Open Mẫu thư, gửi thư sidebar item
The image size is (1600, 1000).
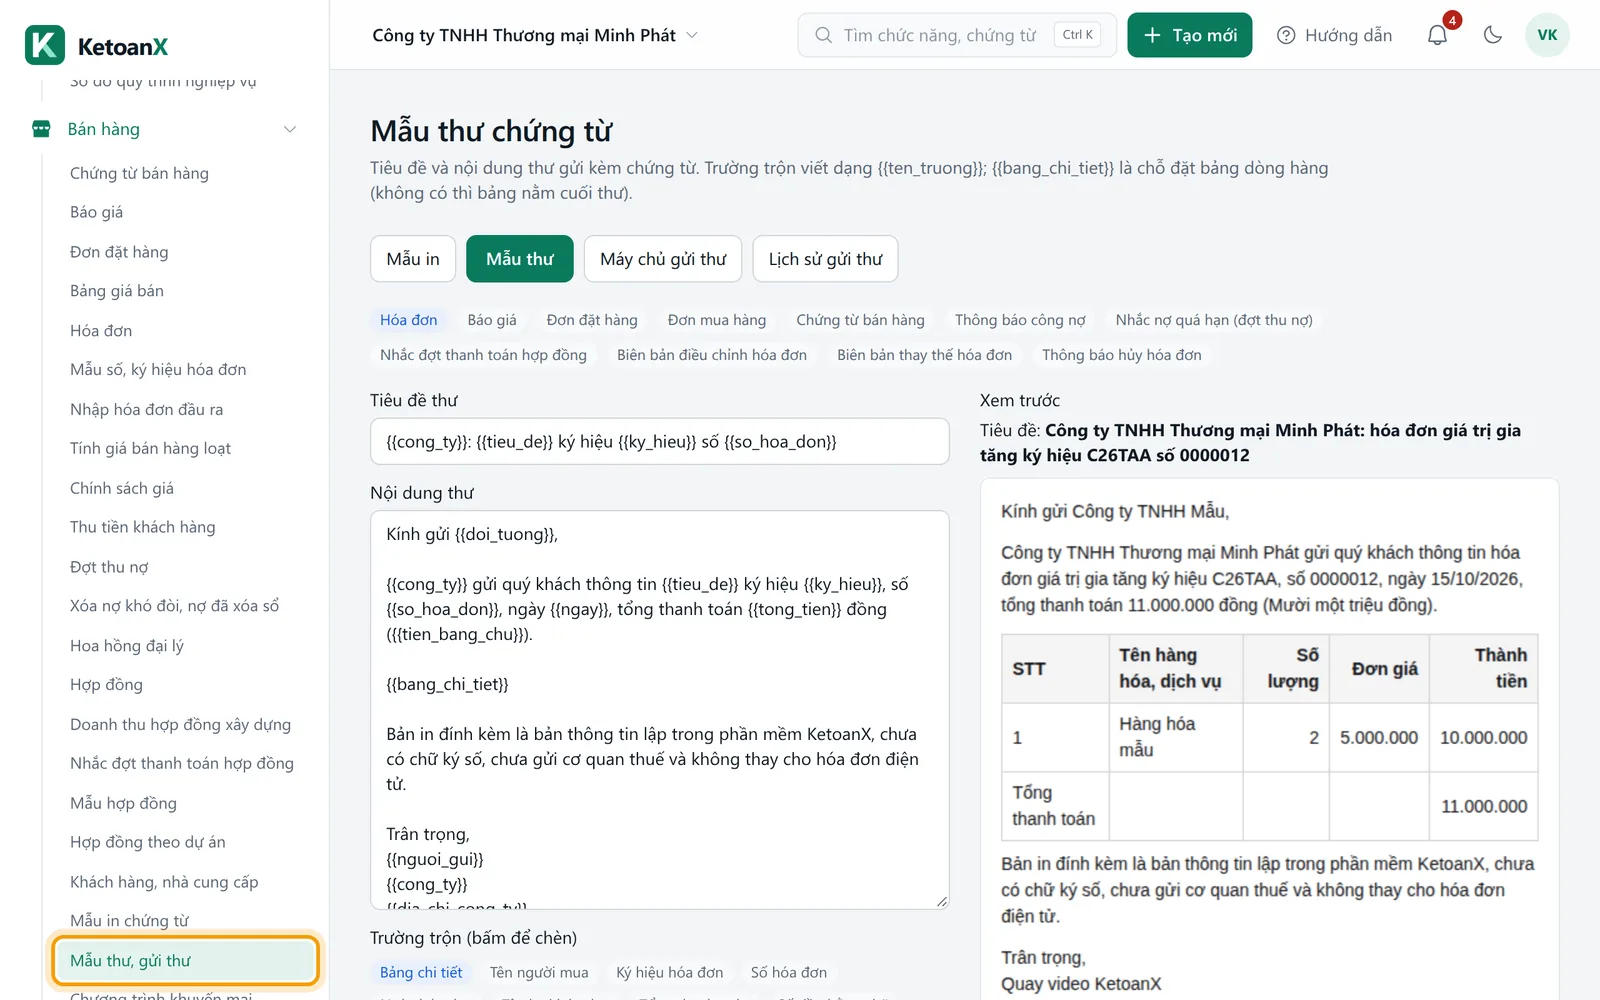(186, 961)
